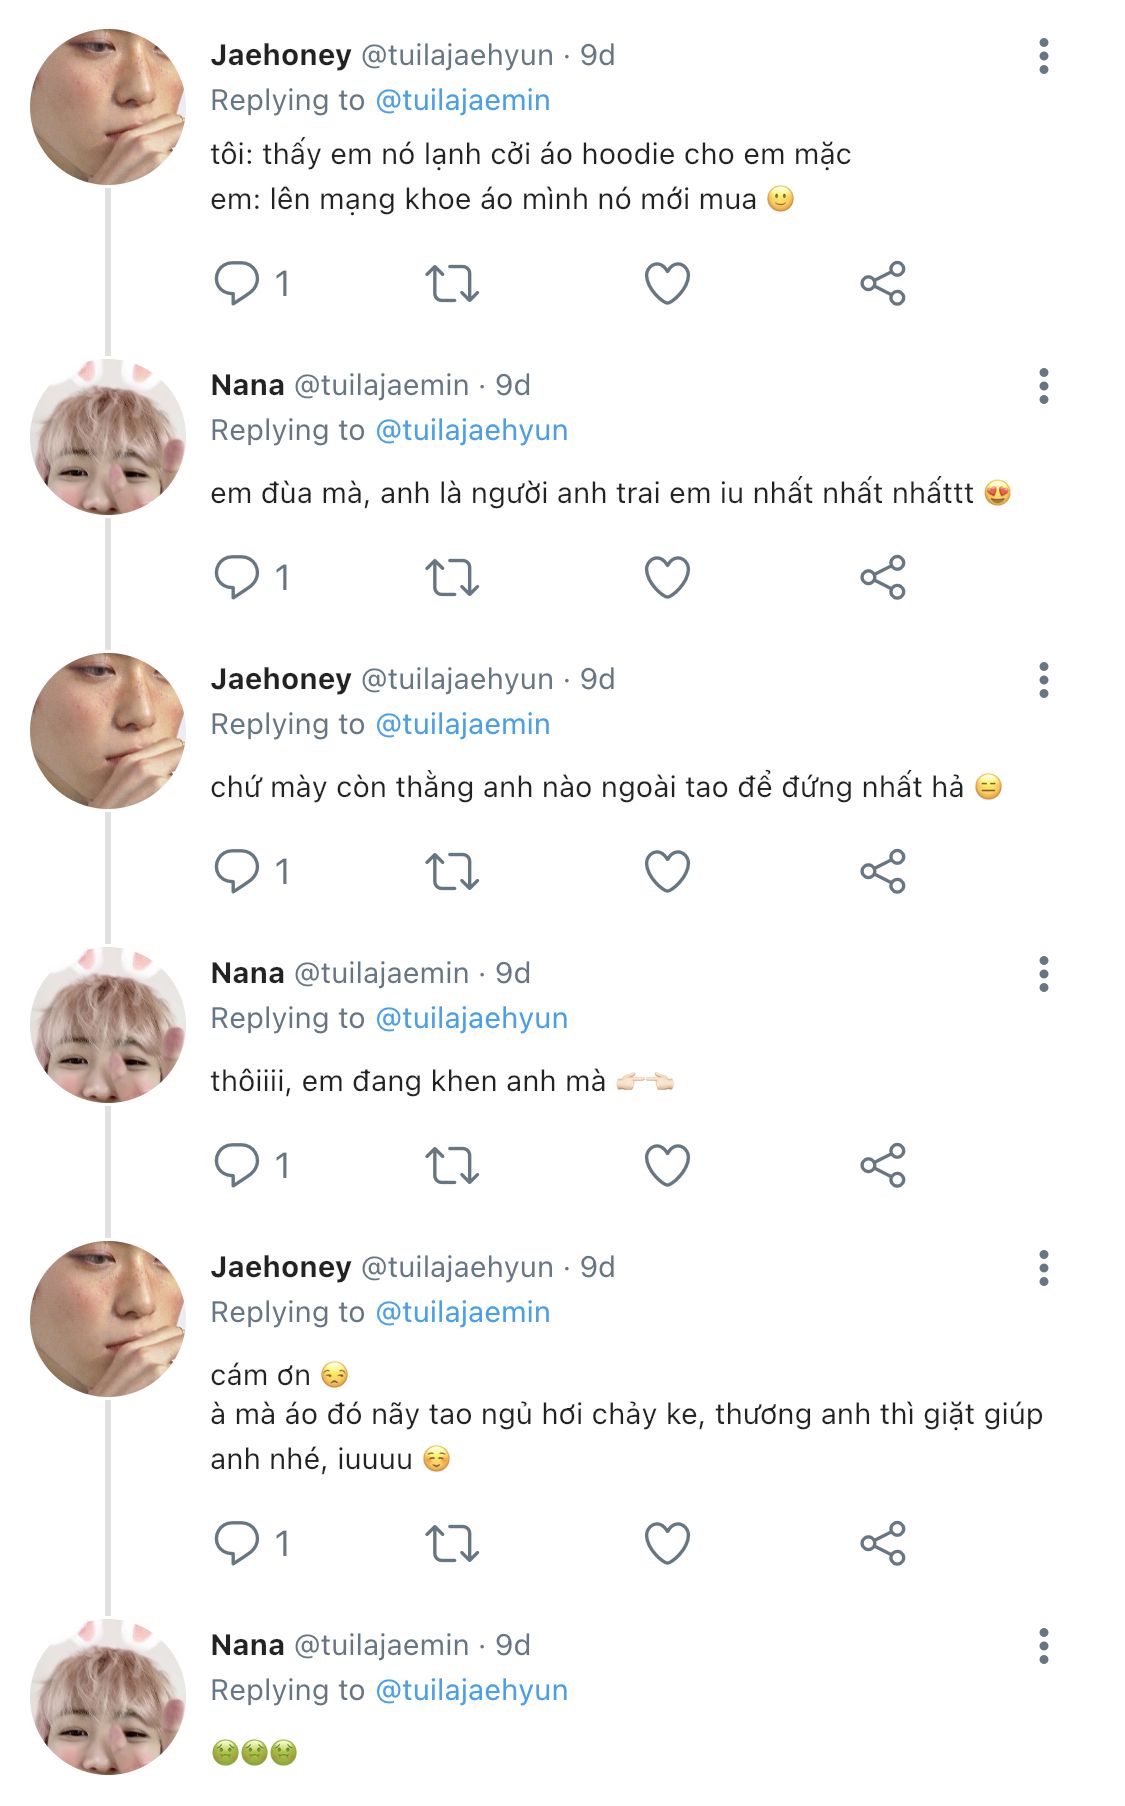Like the hoodie tweet by Jaehoney

coord(667,283)
